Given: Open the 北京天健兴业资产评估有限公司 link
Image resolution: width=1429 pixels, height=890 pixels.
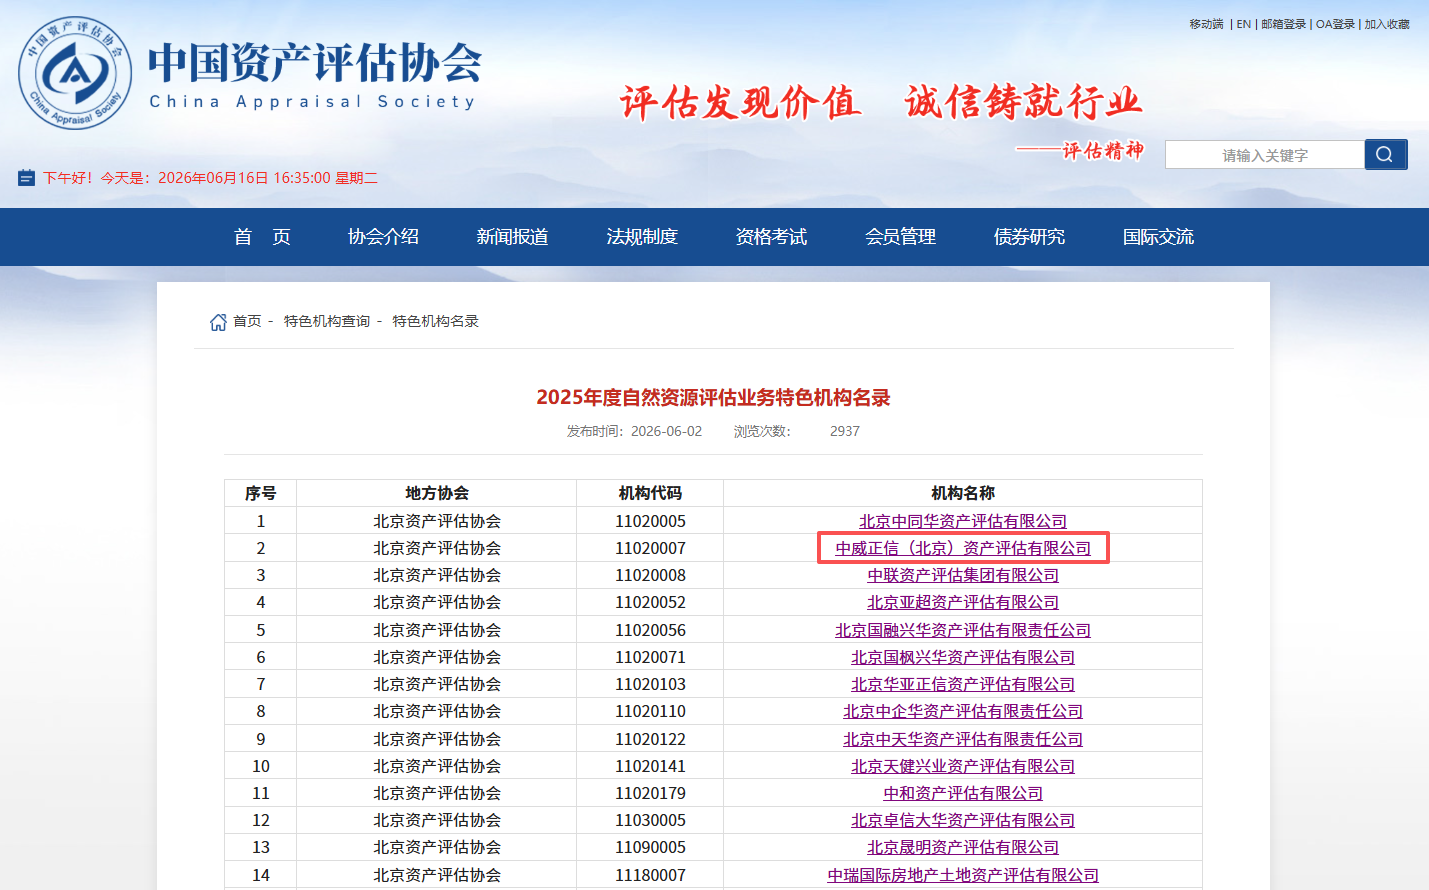Looking at the screenshot, I should point(963,766).
